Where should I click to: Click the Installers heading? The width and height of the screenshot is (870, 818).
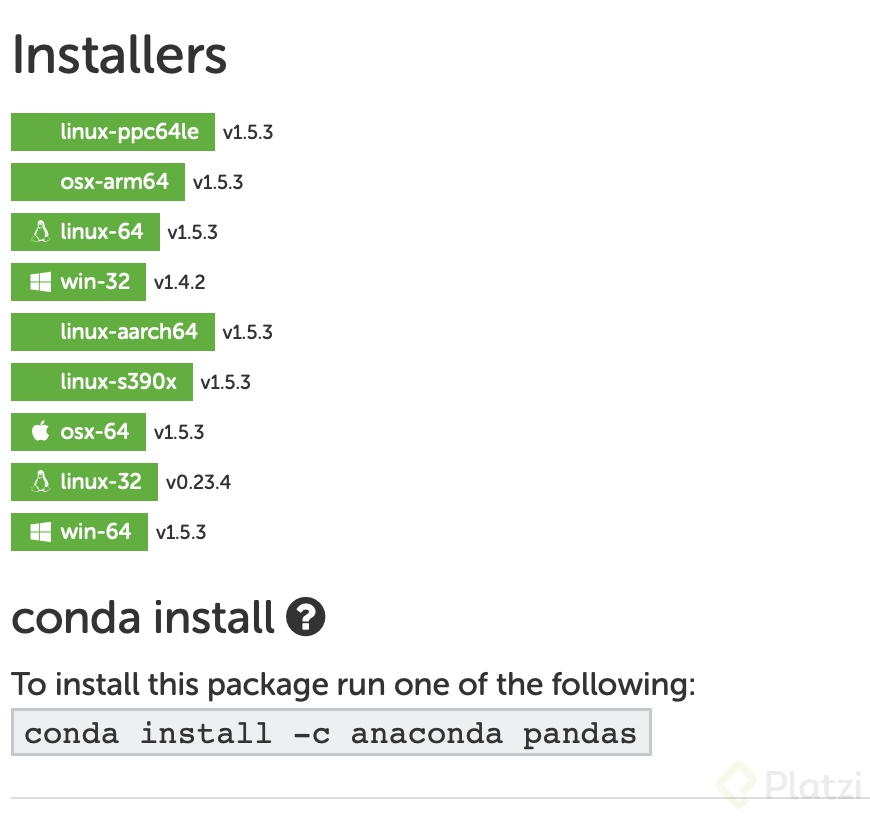click(119, 55)
